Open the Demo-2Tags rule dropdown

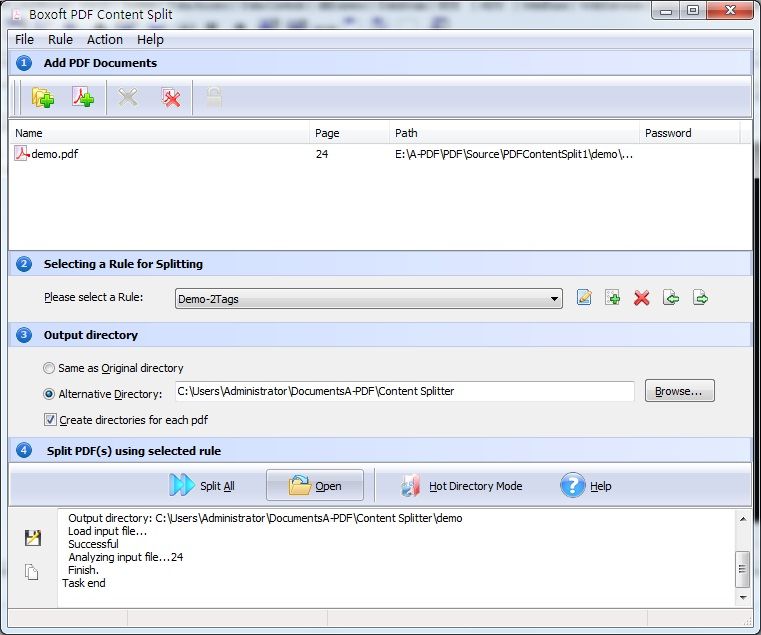[x=368, y=299]
